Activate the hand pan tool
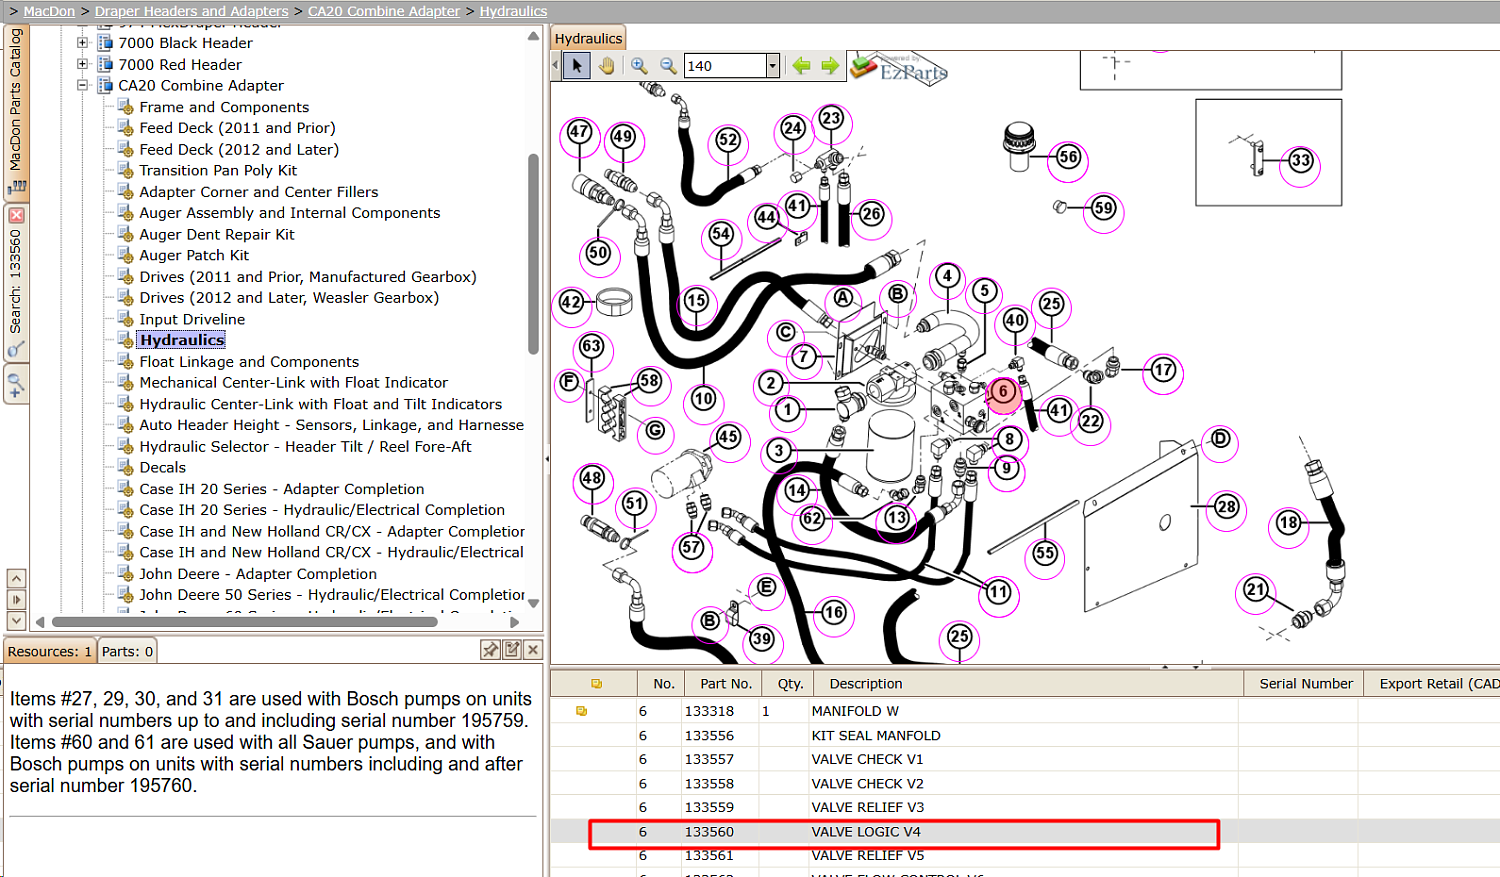 tap(607, 66)
